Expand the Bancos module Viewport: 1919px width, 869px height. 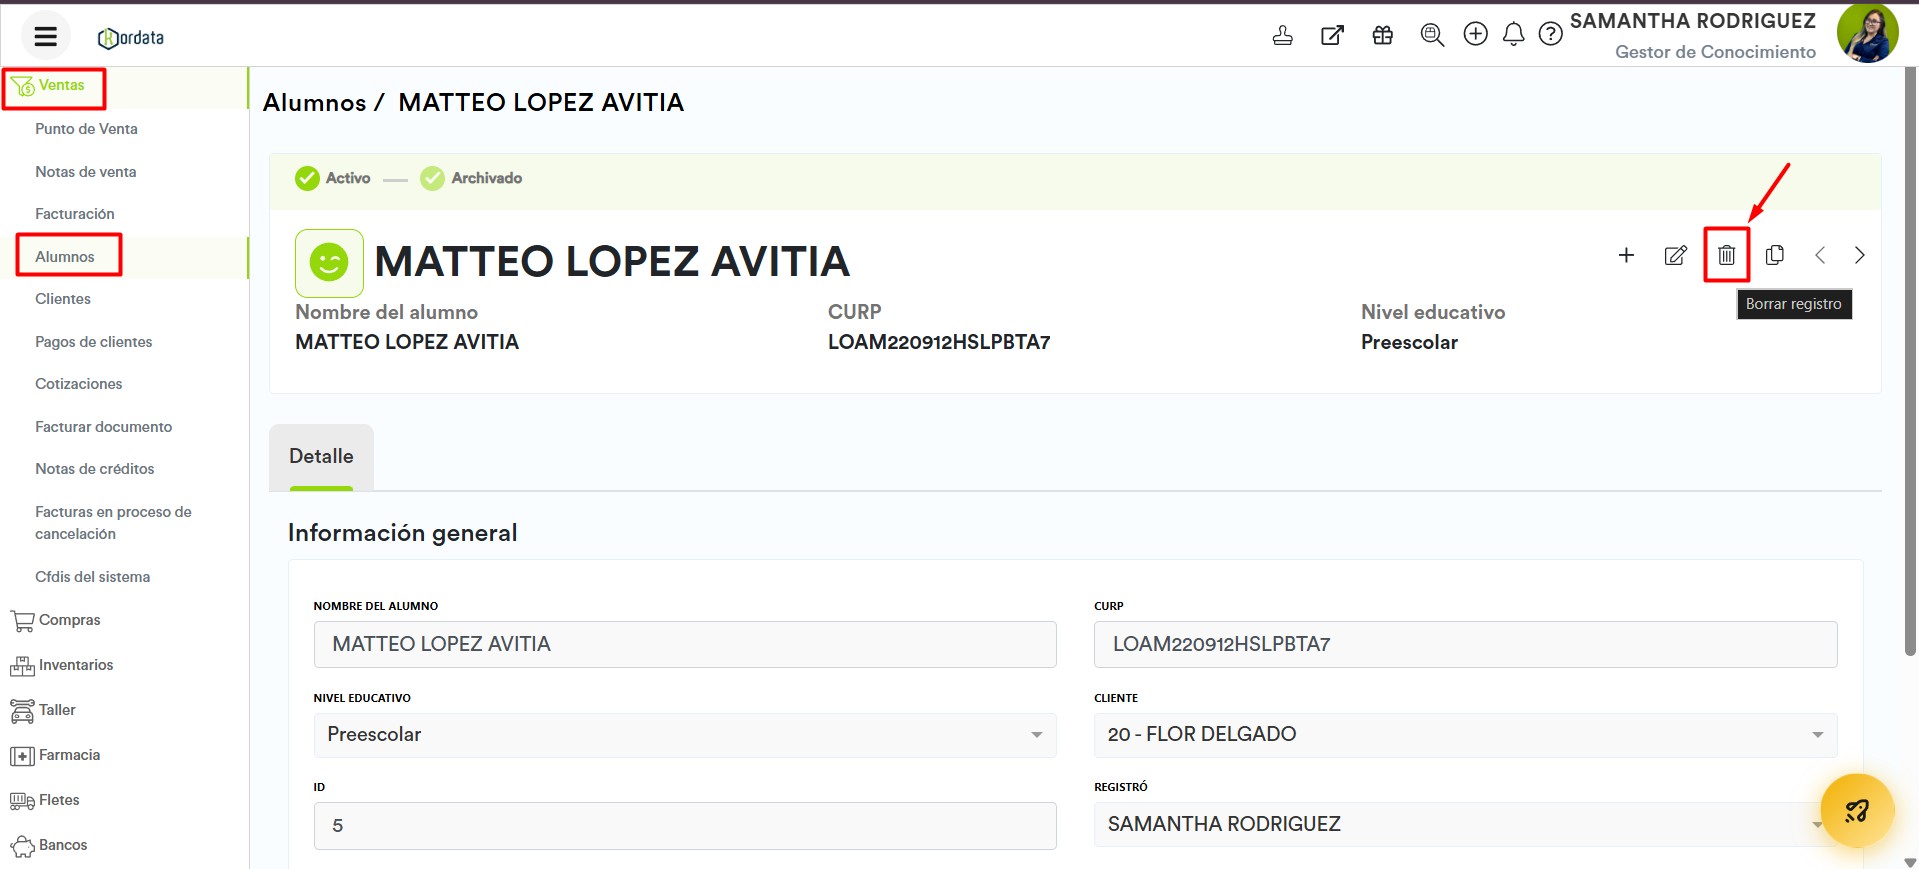coord(49,845)
